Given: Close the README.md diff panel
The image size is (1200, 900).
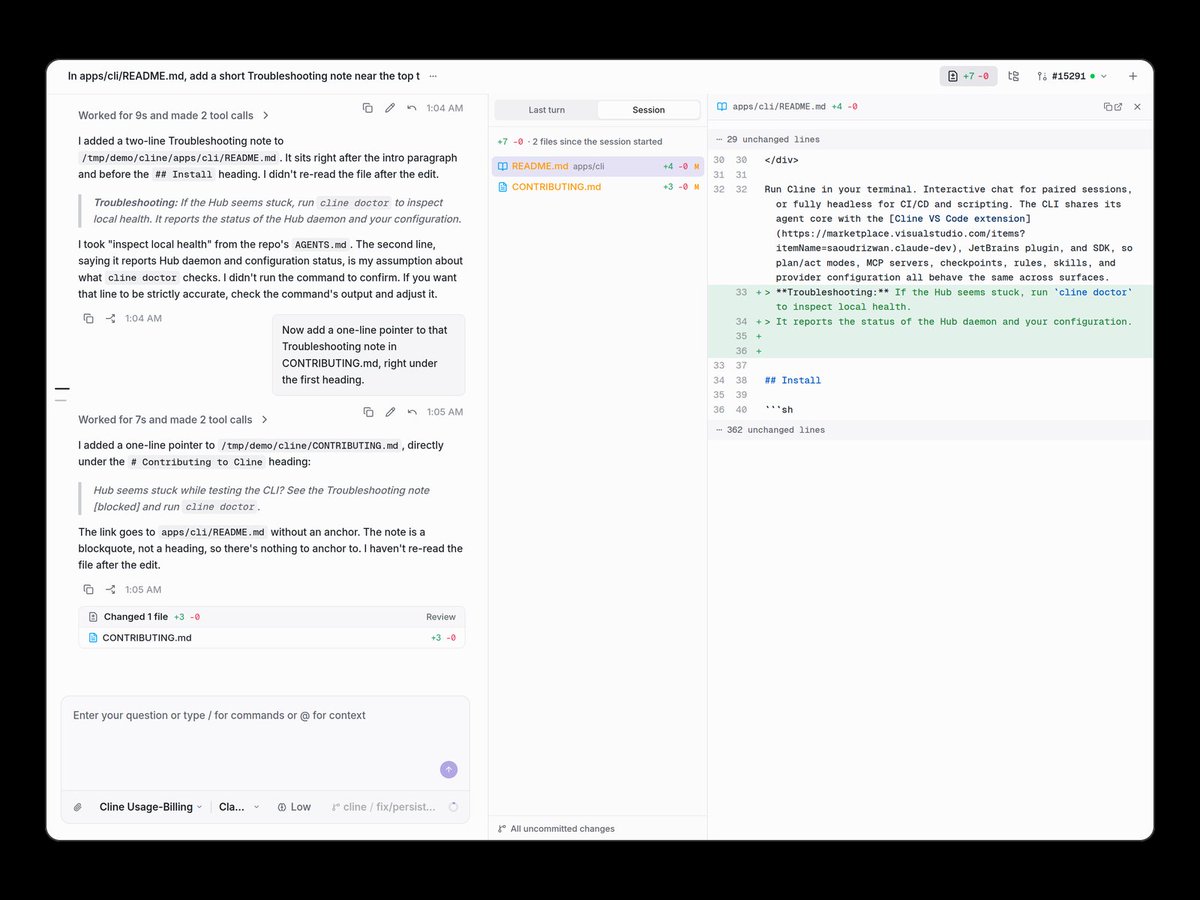Looking at the screenshot, I should 1137,107.
